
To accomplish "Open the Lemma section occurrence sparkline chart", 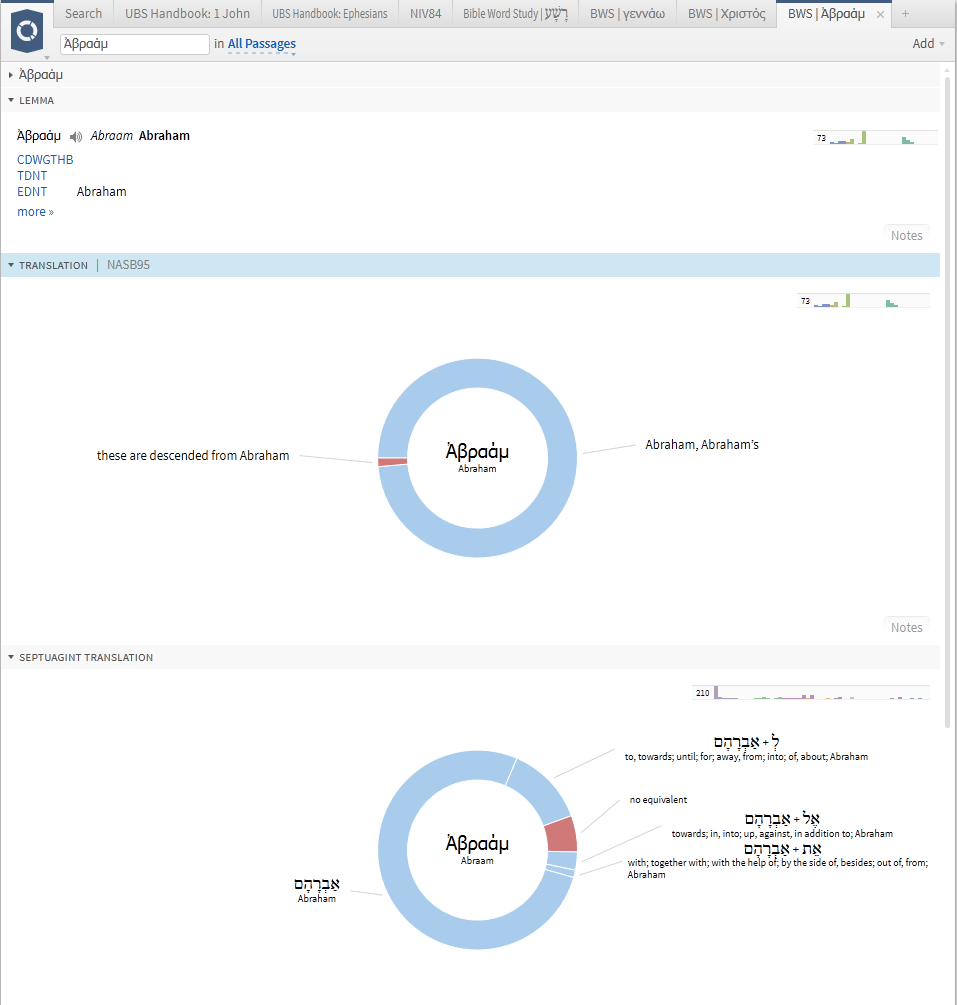I will [875, 137].
